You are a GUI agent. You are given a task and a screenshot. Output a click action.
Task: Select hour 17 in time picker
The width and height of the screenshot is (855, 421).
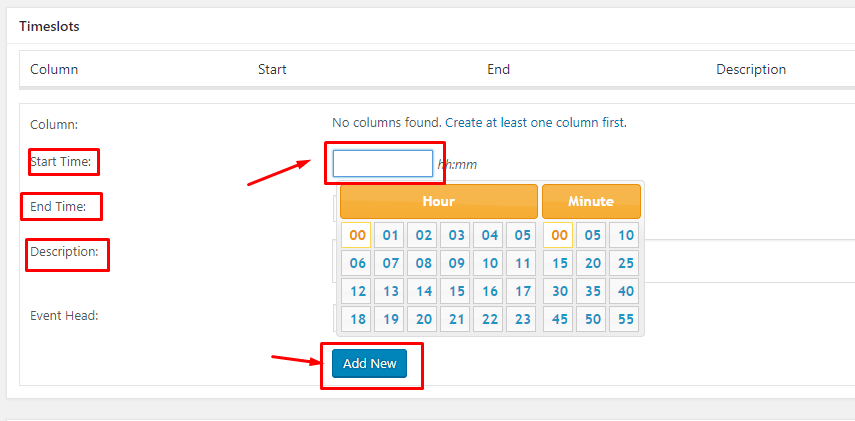coord(521,292)
